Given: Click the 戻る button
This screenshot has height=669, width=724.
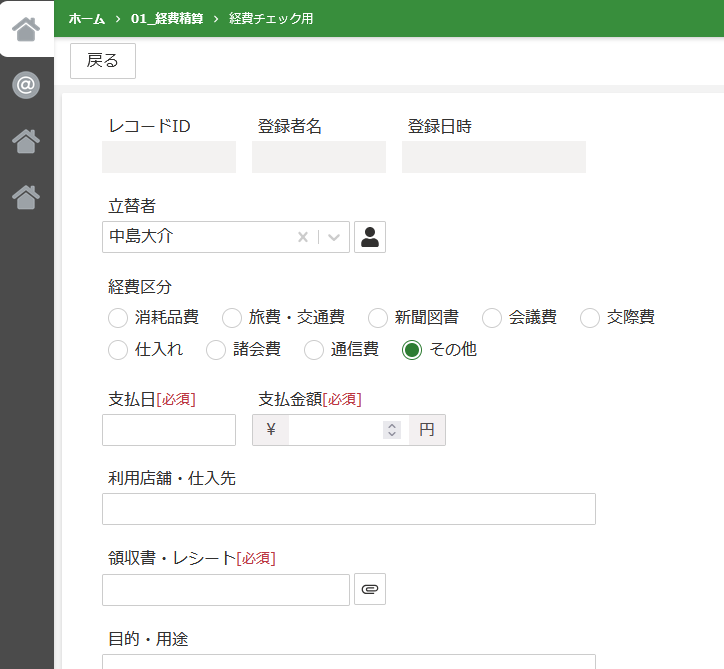Looking at the screenshot, I should tap(103, 61).
